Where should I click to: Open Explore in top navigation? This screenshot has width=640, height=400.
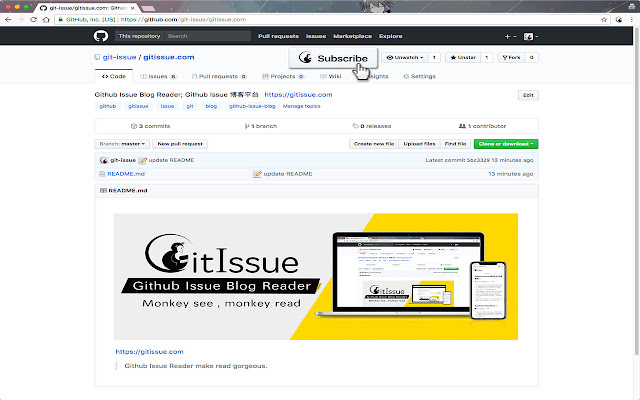pos(391,36)
